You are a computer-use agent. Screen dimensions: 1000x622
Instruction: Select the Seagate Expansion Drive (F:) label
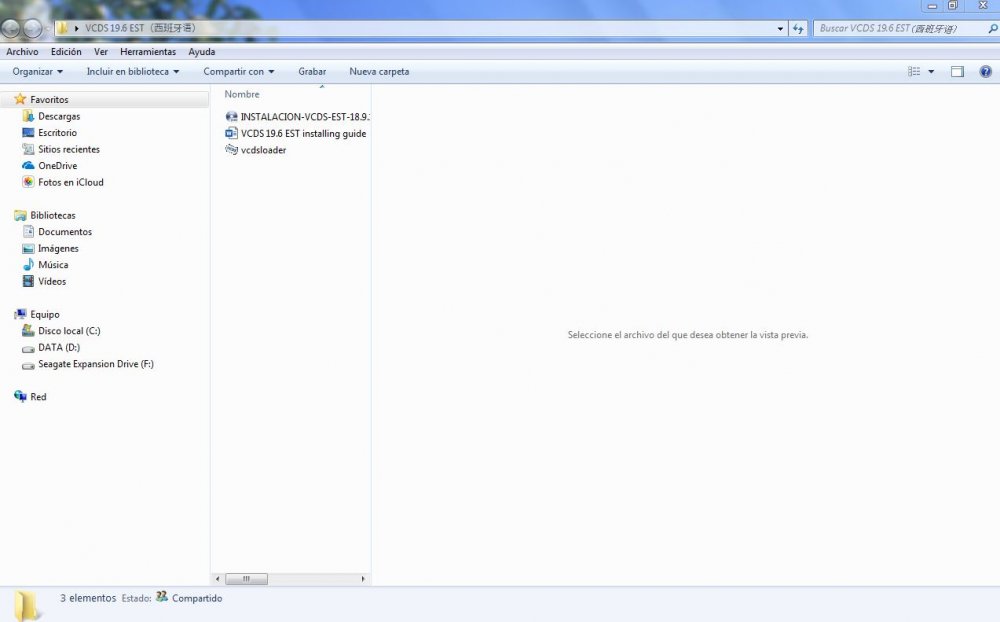[96, 364]
